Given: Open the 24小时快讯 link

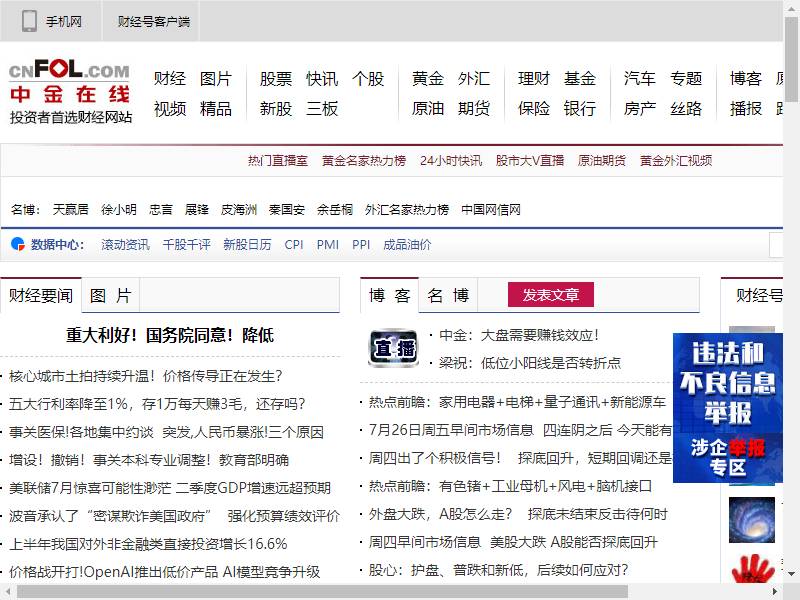Looking at the screenshot, I should [x=451, y=161].
